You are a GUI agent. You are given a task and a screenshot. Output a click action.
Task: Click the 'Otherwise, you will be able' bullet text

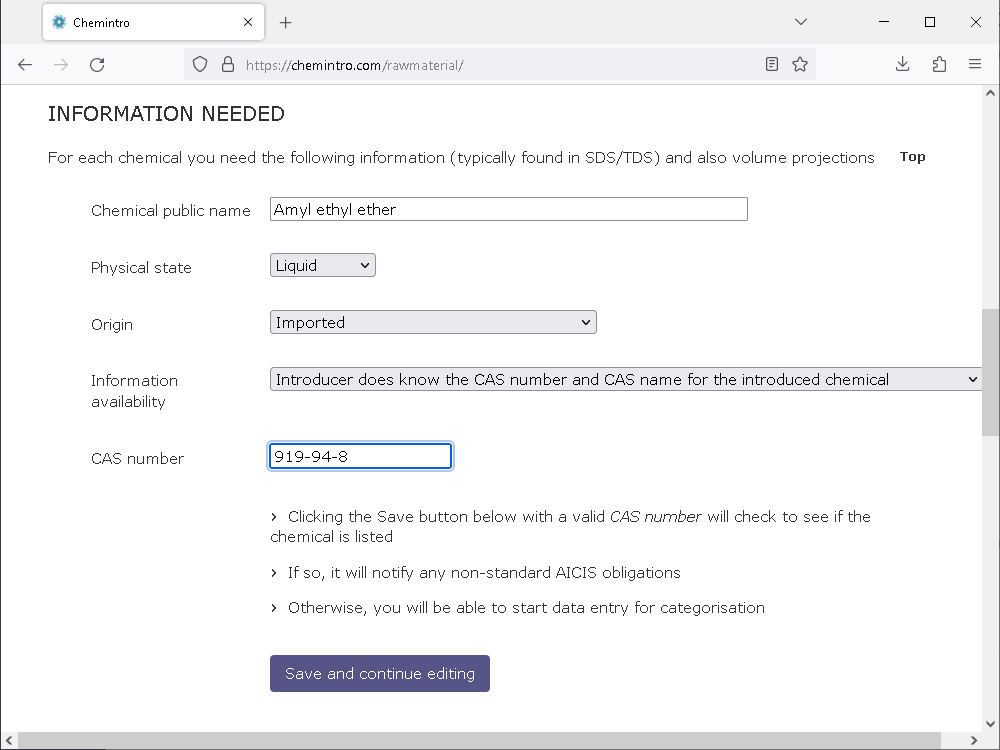(x=526, y=608)
